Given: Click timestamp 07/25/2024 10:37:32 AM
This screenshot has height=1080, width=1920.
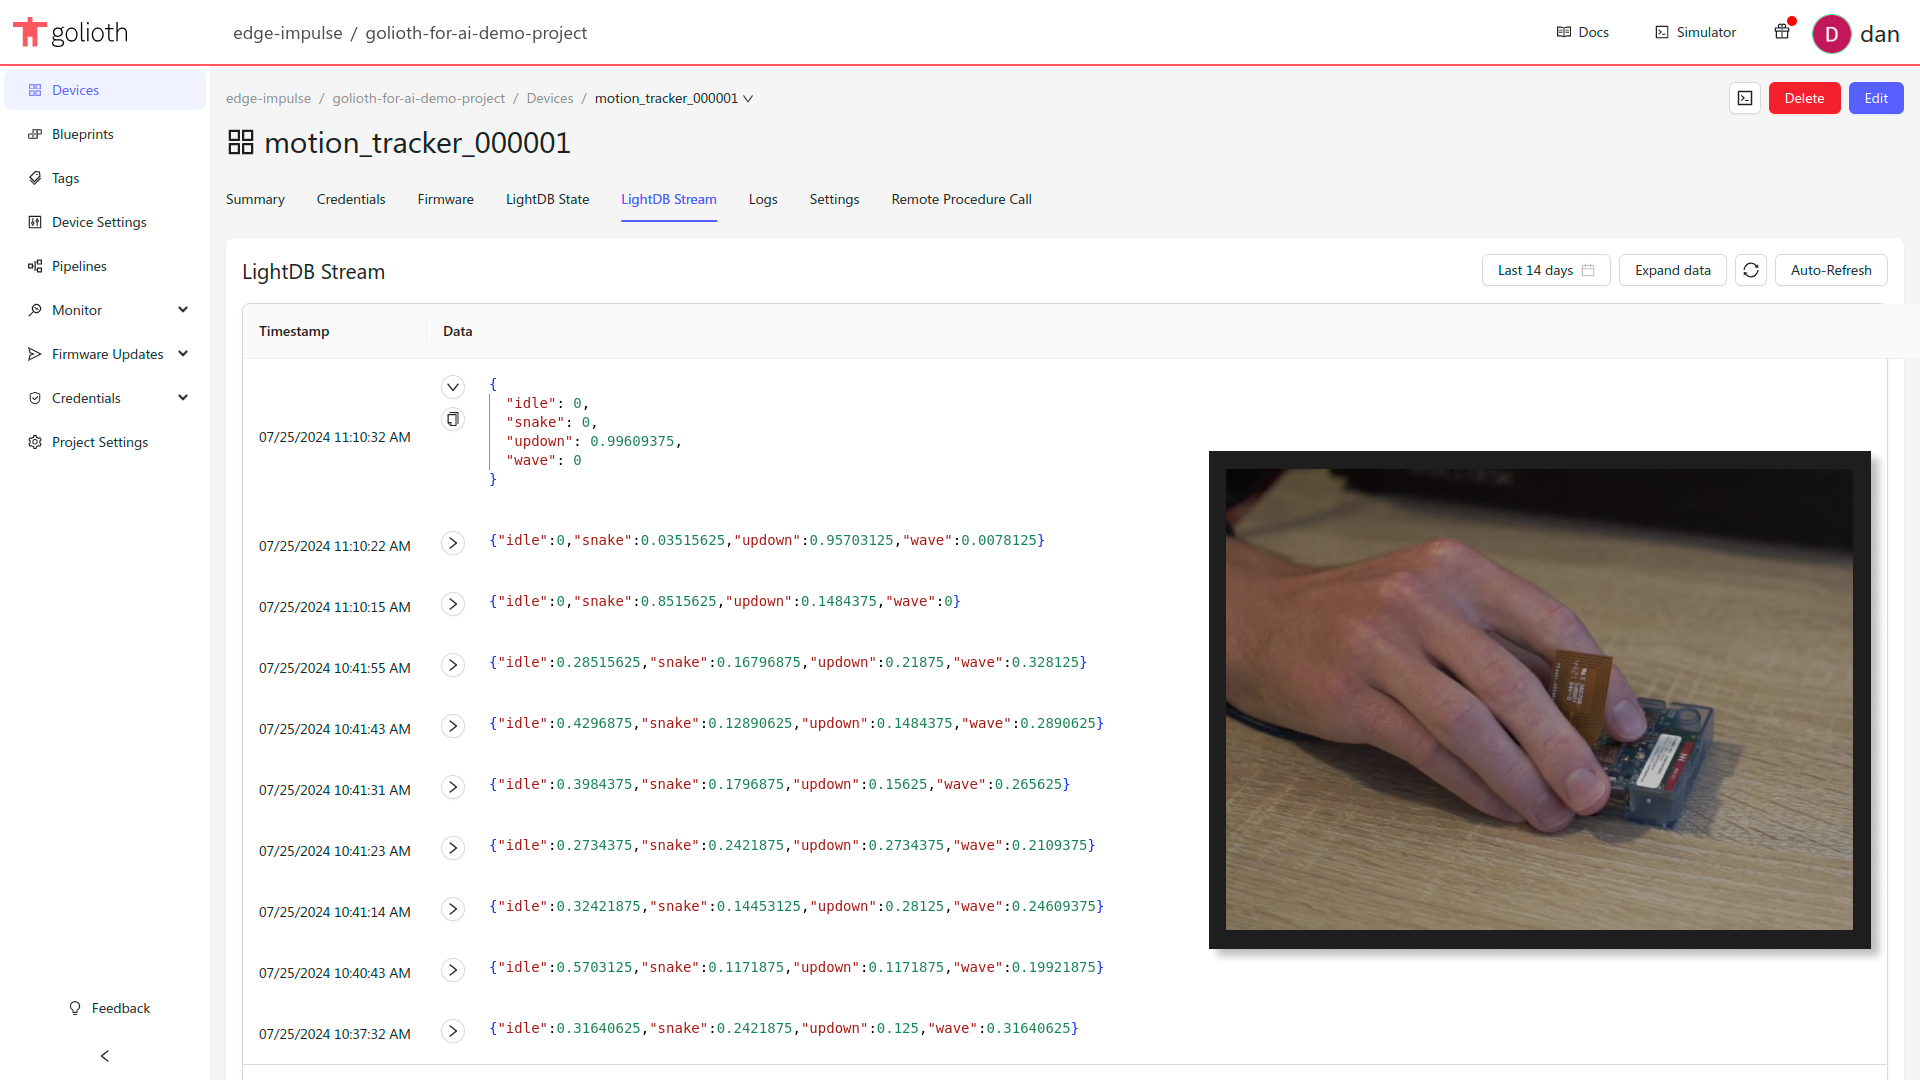Looking at the screenshot, I should (x=335, y=1034).
